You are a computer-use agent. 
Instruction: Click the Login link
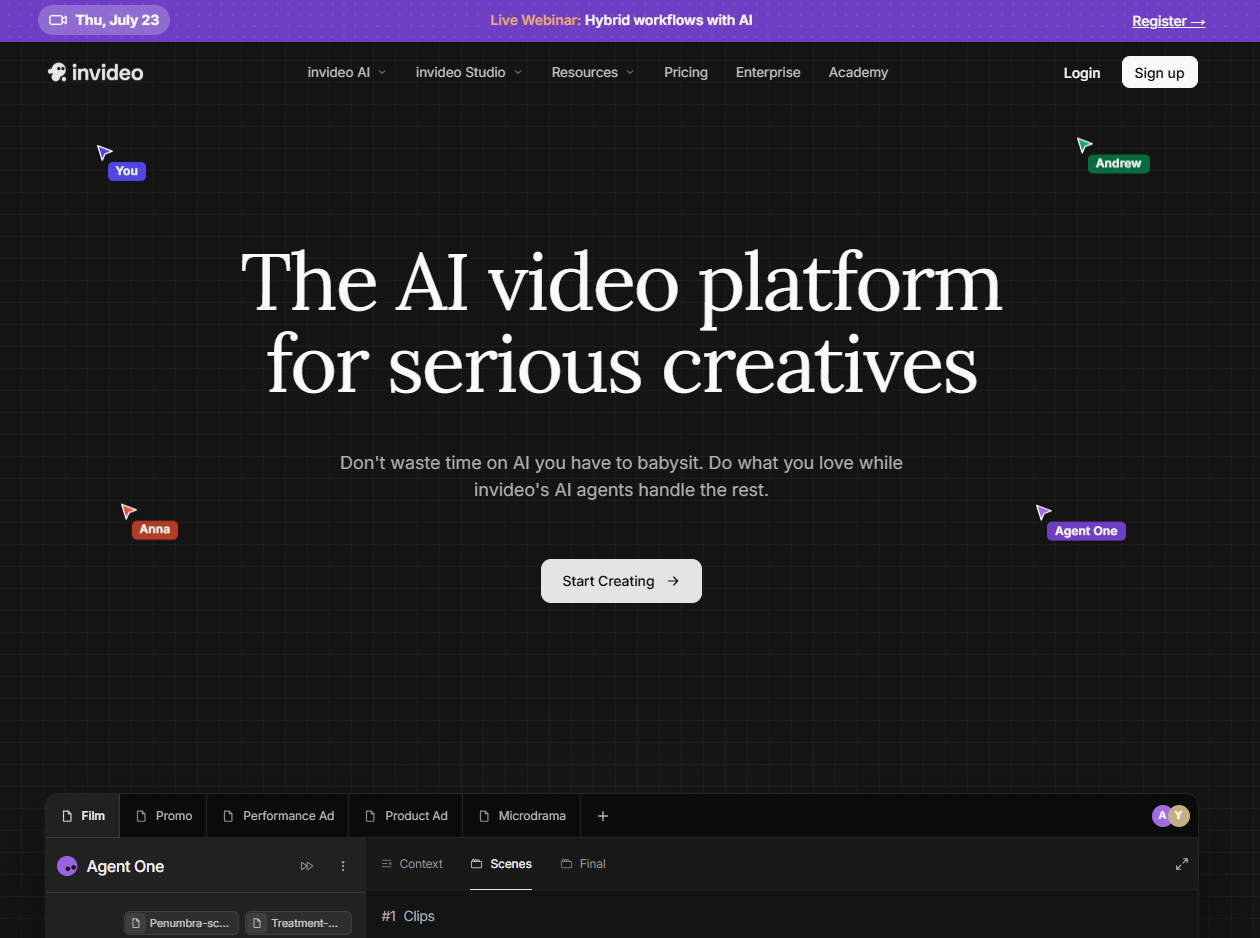[1082, 73]
